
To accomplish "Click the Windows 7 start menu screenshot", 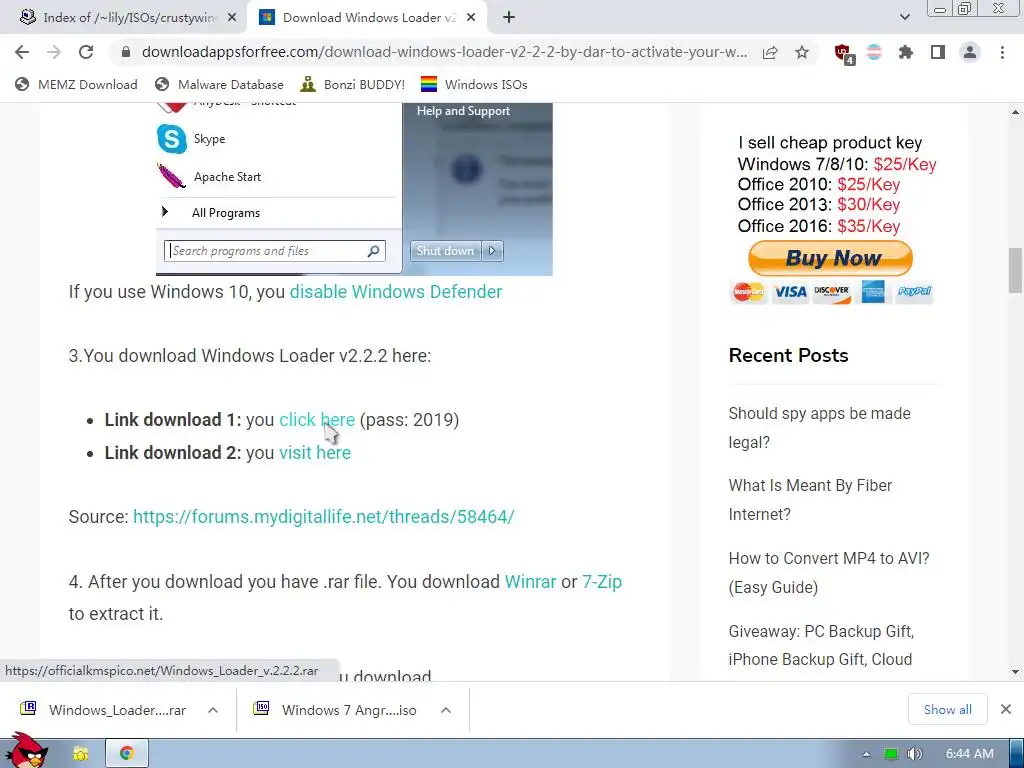I will click(354, 189).
